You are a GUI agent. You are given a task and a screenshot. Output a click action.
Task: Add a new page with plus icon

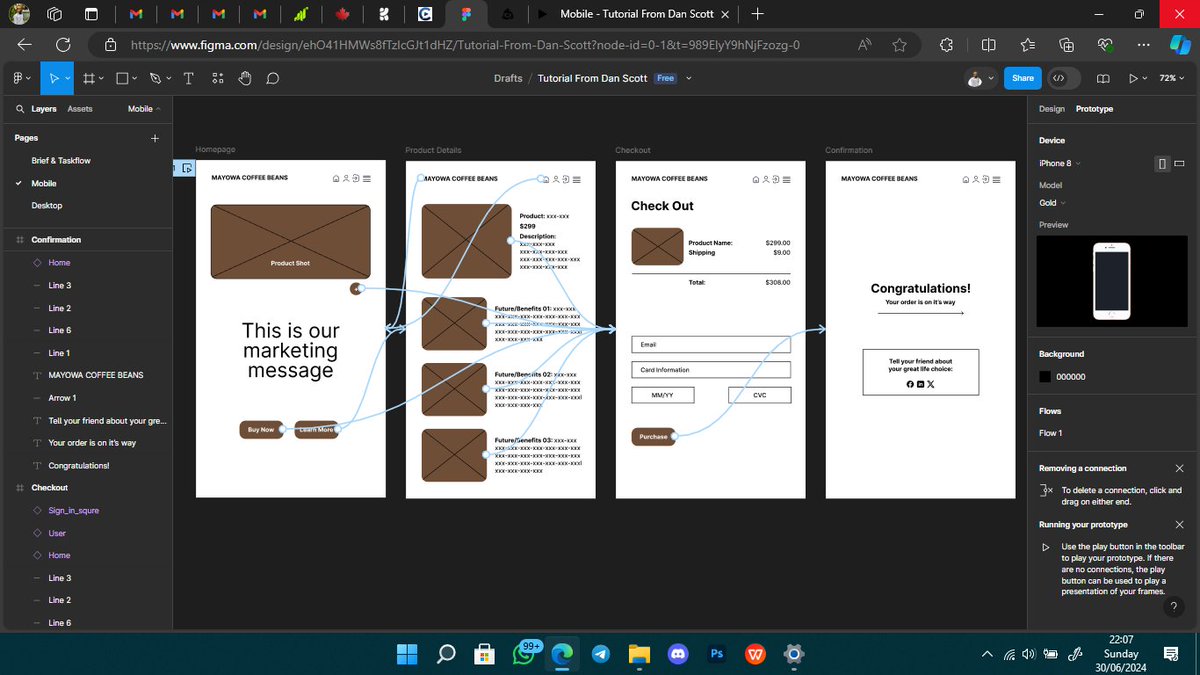coord(155,138)
